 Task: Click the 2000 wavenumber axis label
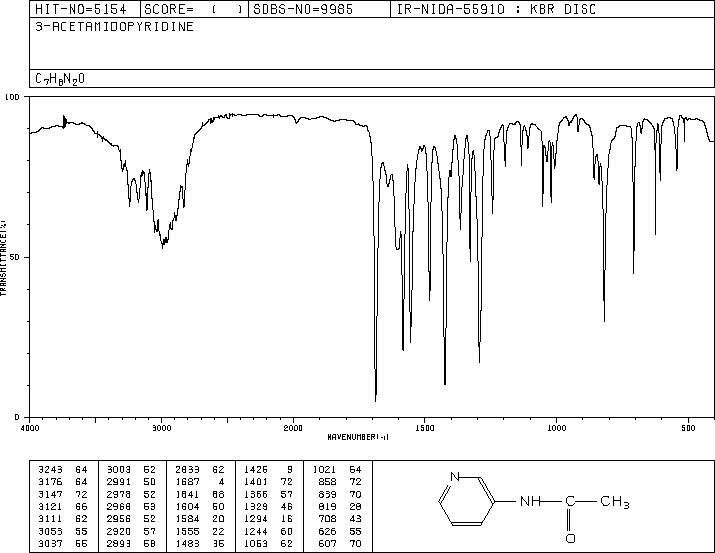coord(293,428)
